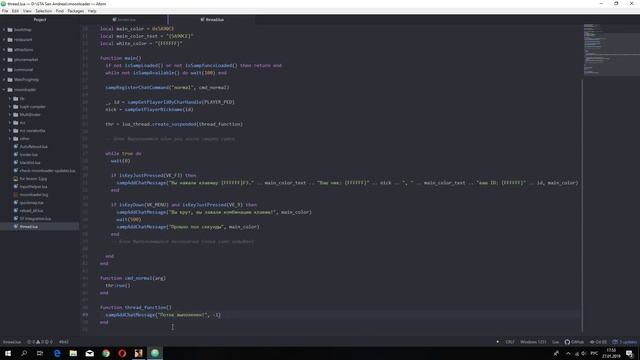Switch to the inactive left editor tab
The width and height of the screenshot is (640, 360).
pyautogui.click(x=124, y=20)
